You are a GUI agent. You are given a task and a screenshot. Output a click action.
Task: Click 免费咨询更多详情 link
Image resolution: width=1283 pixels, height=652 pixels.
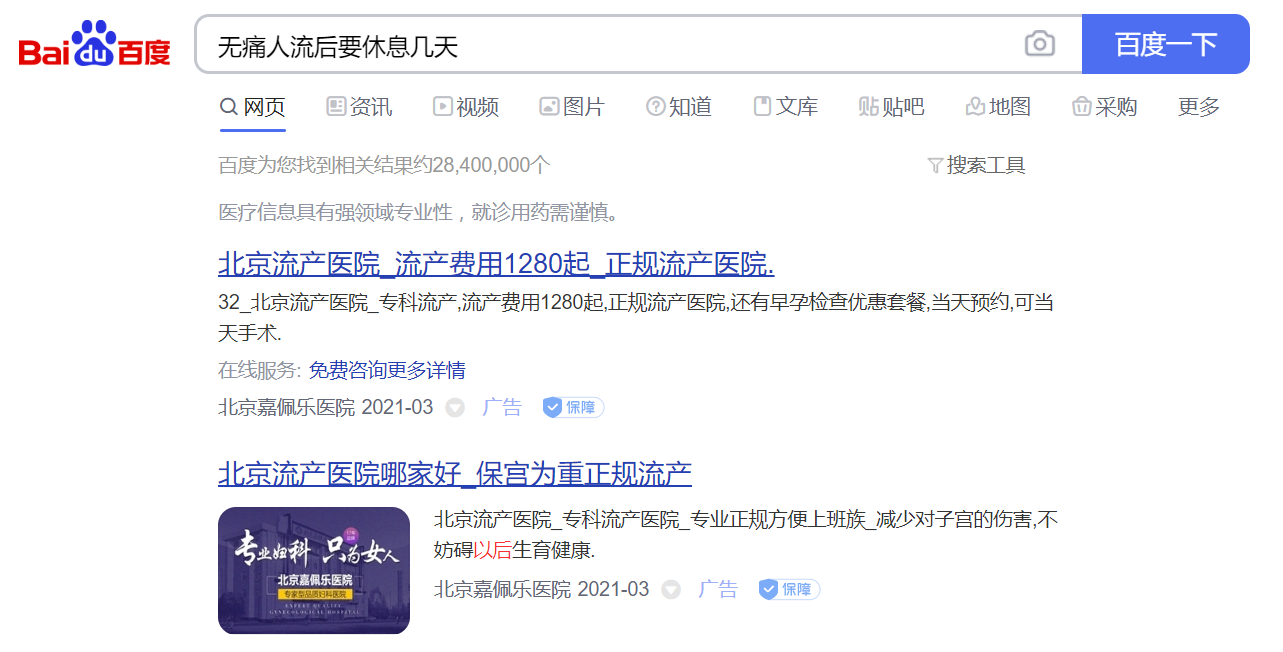coord(386,371)
